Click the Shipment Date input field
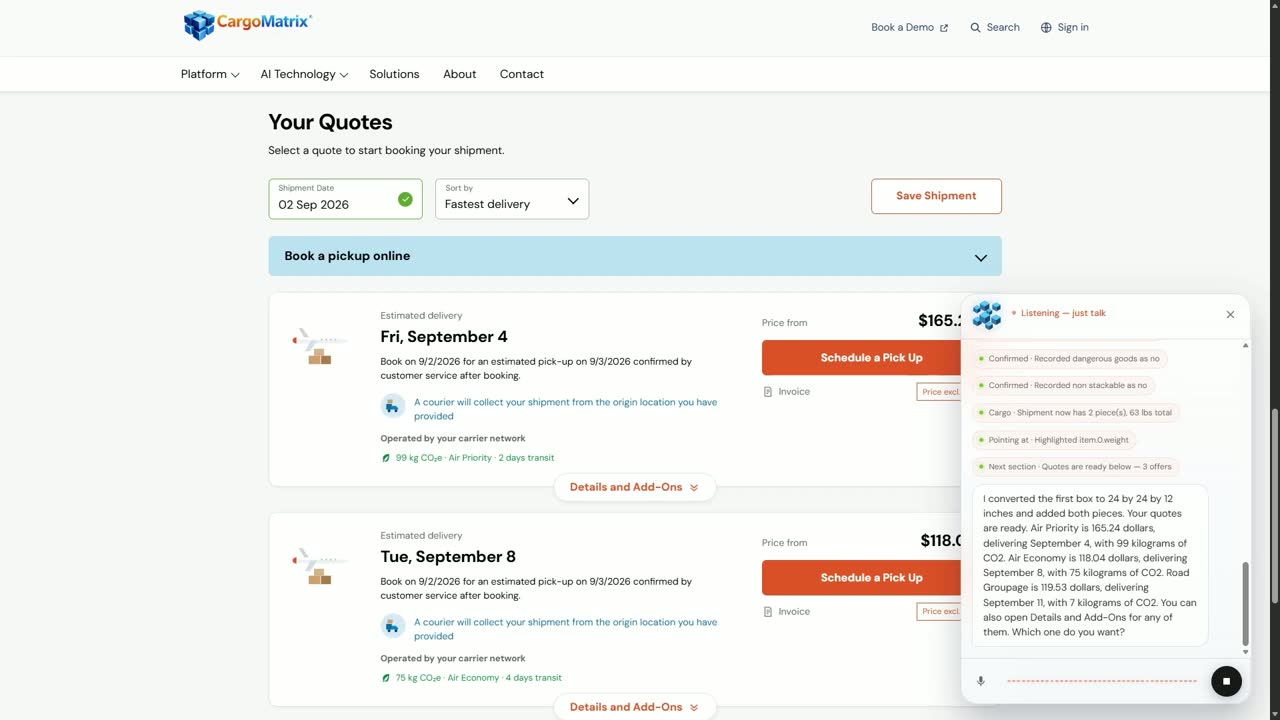Image resolution: width=1280 pixels, height=720 pixels. coord(345,199)
